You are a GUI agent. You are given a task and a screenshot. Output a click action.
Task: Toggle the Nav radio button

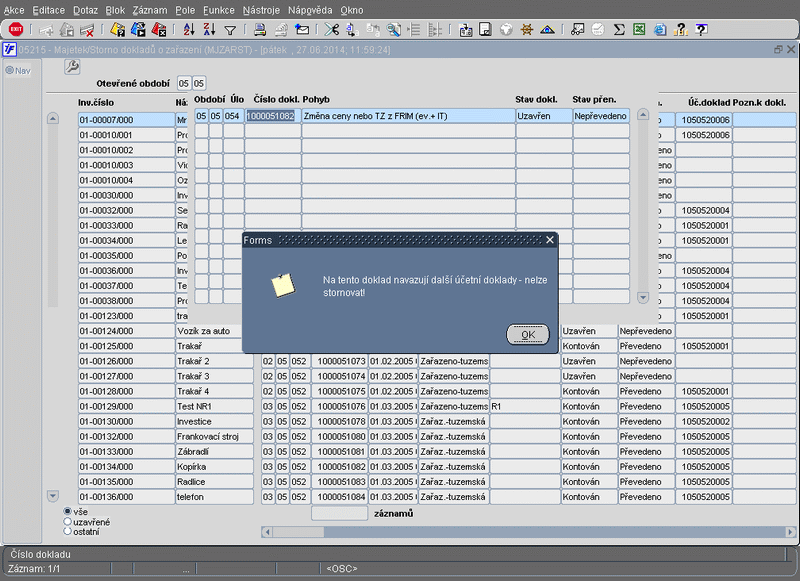9,70
